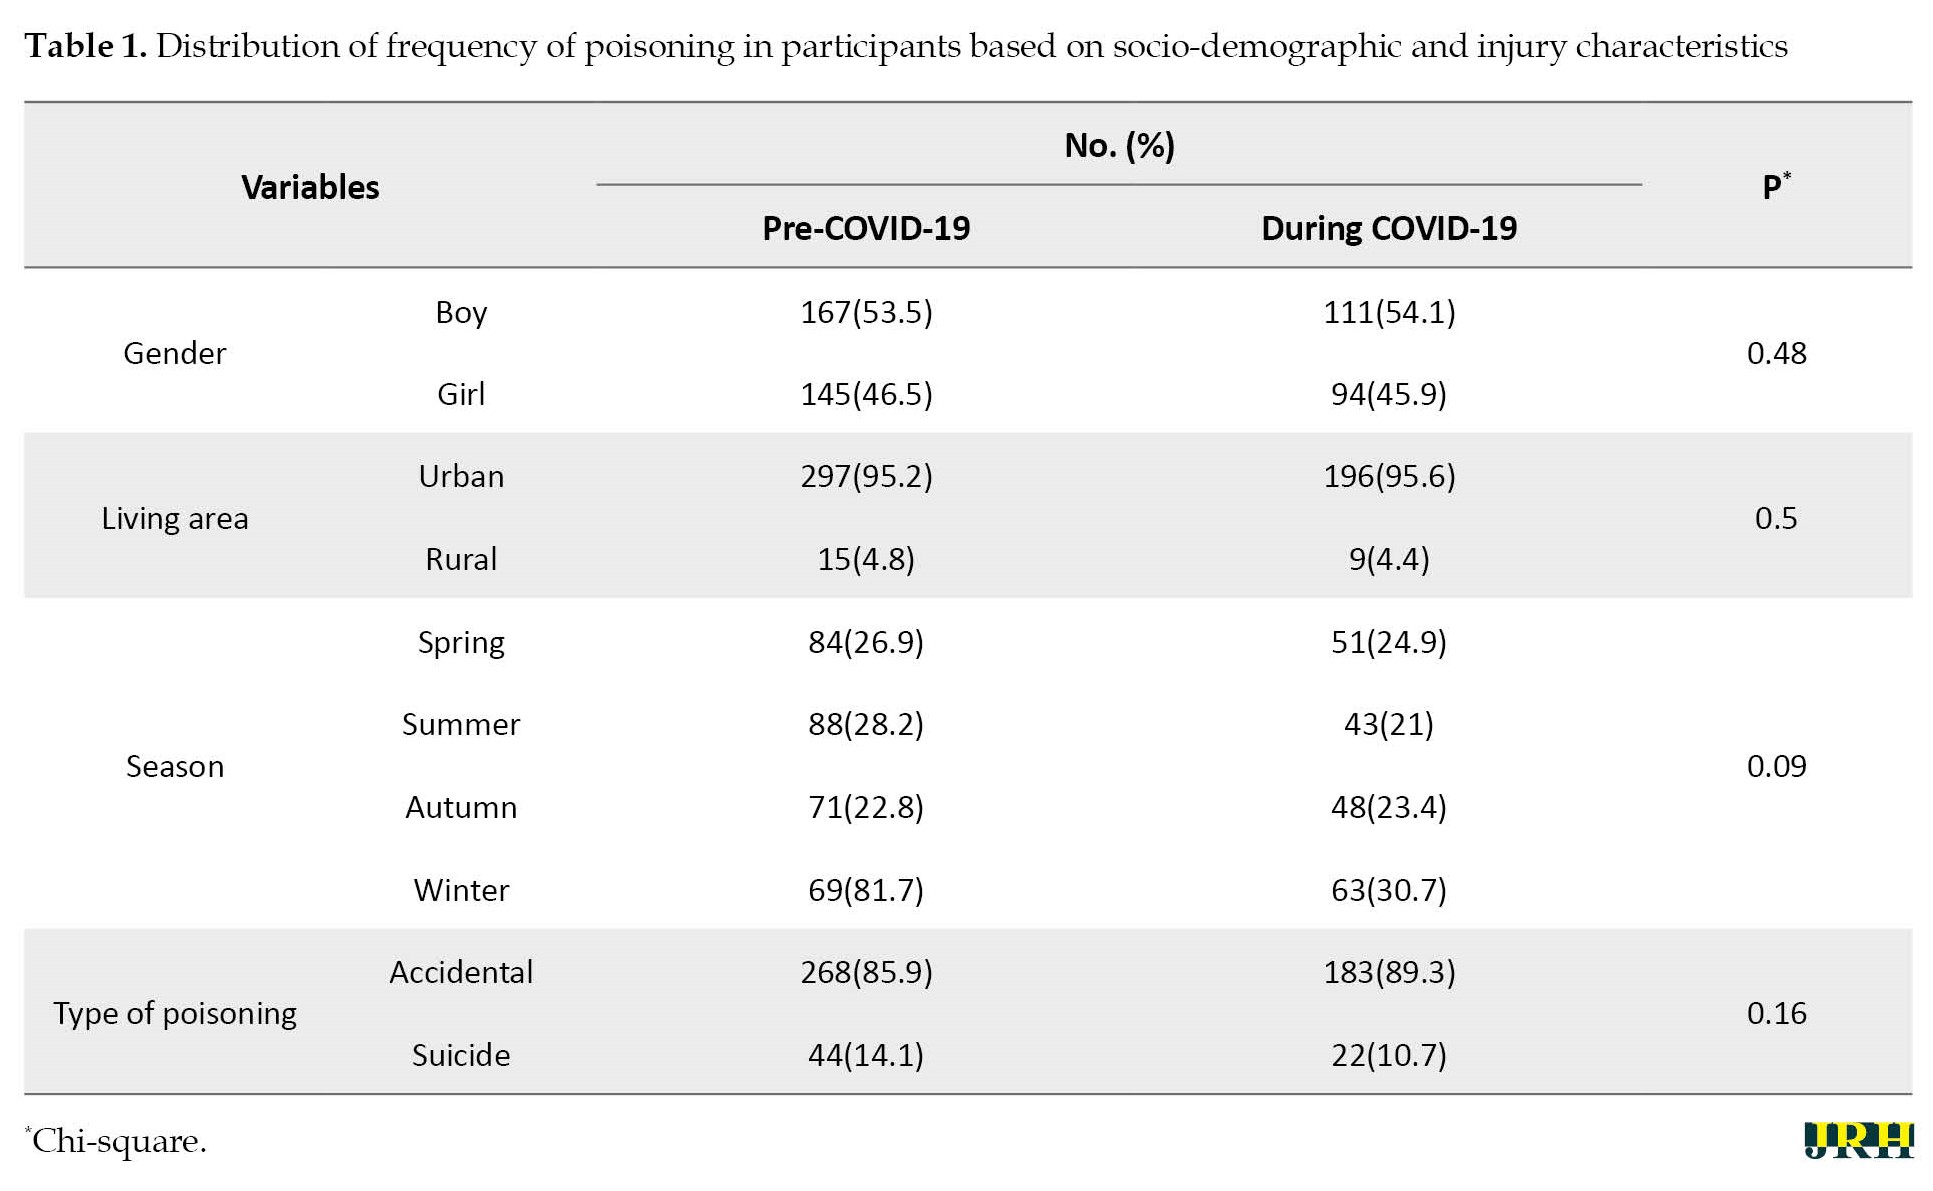Click the Boy pre-COVID value 167(53.5)
Image resolution: width=1933 pixels, height=1191 pixels.
tap(866, 312)
